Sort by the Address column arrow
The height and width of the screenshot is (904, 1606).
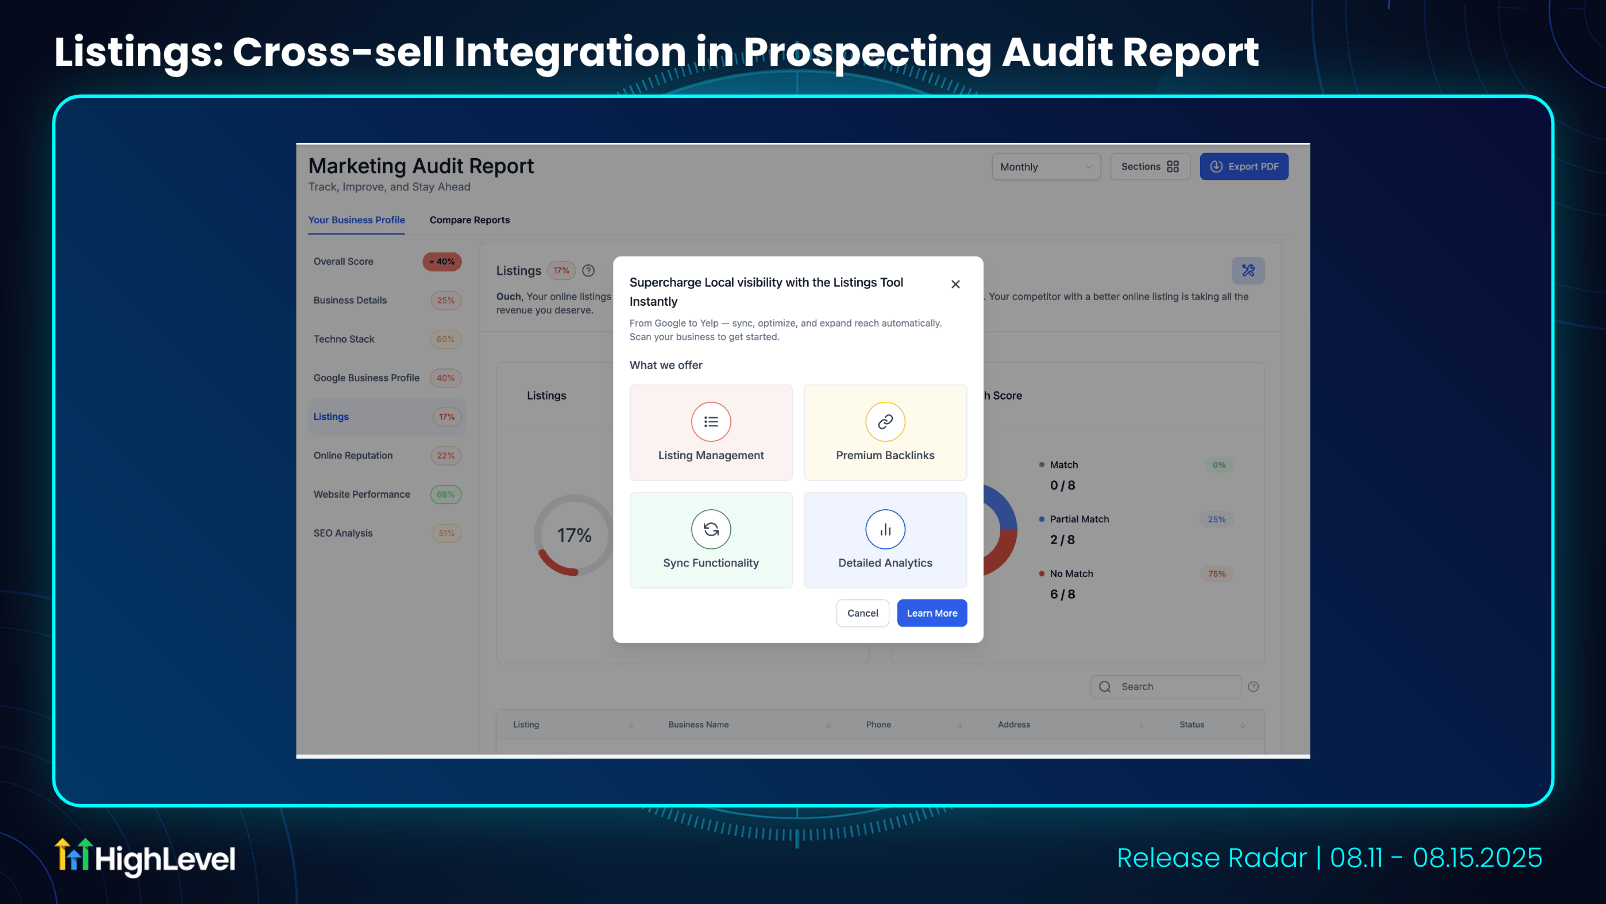[1141, 725]
